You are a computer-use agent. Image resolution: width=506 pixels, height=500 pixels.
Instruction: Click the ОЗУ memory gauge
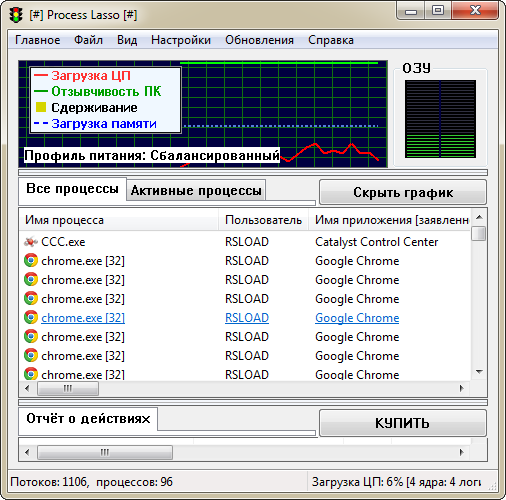coord(440,119)
